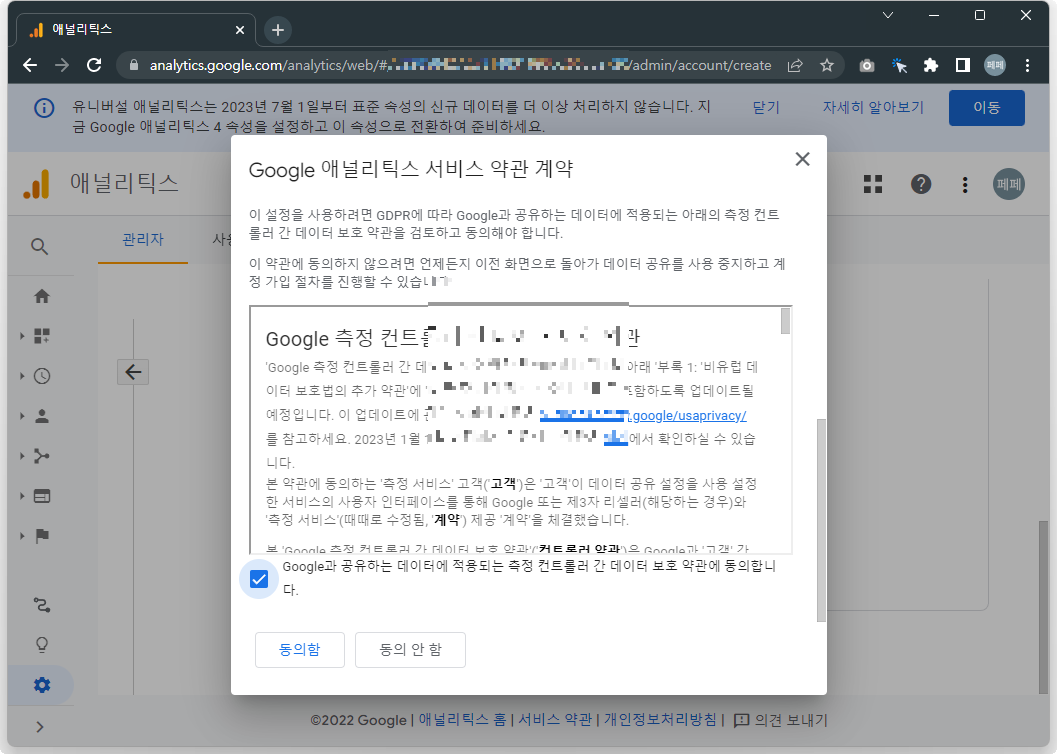Open the flag icon in the left sidebar
Screen dimensions: 1057x754
(x=40, y=536)
